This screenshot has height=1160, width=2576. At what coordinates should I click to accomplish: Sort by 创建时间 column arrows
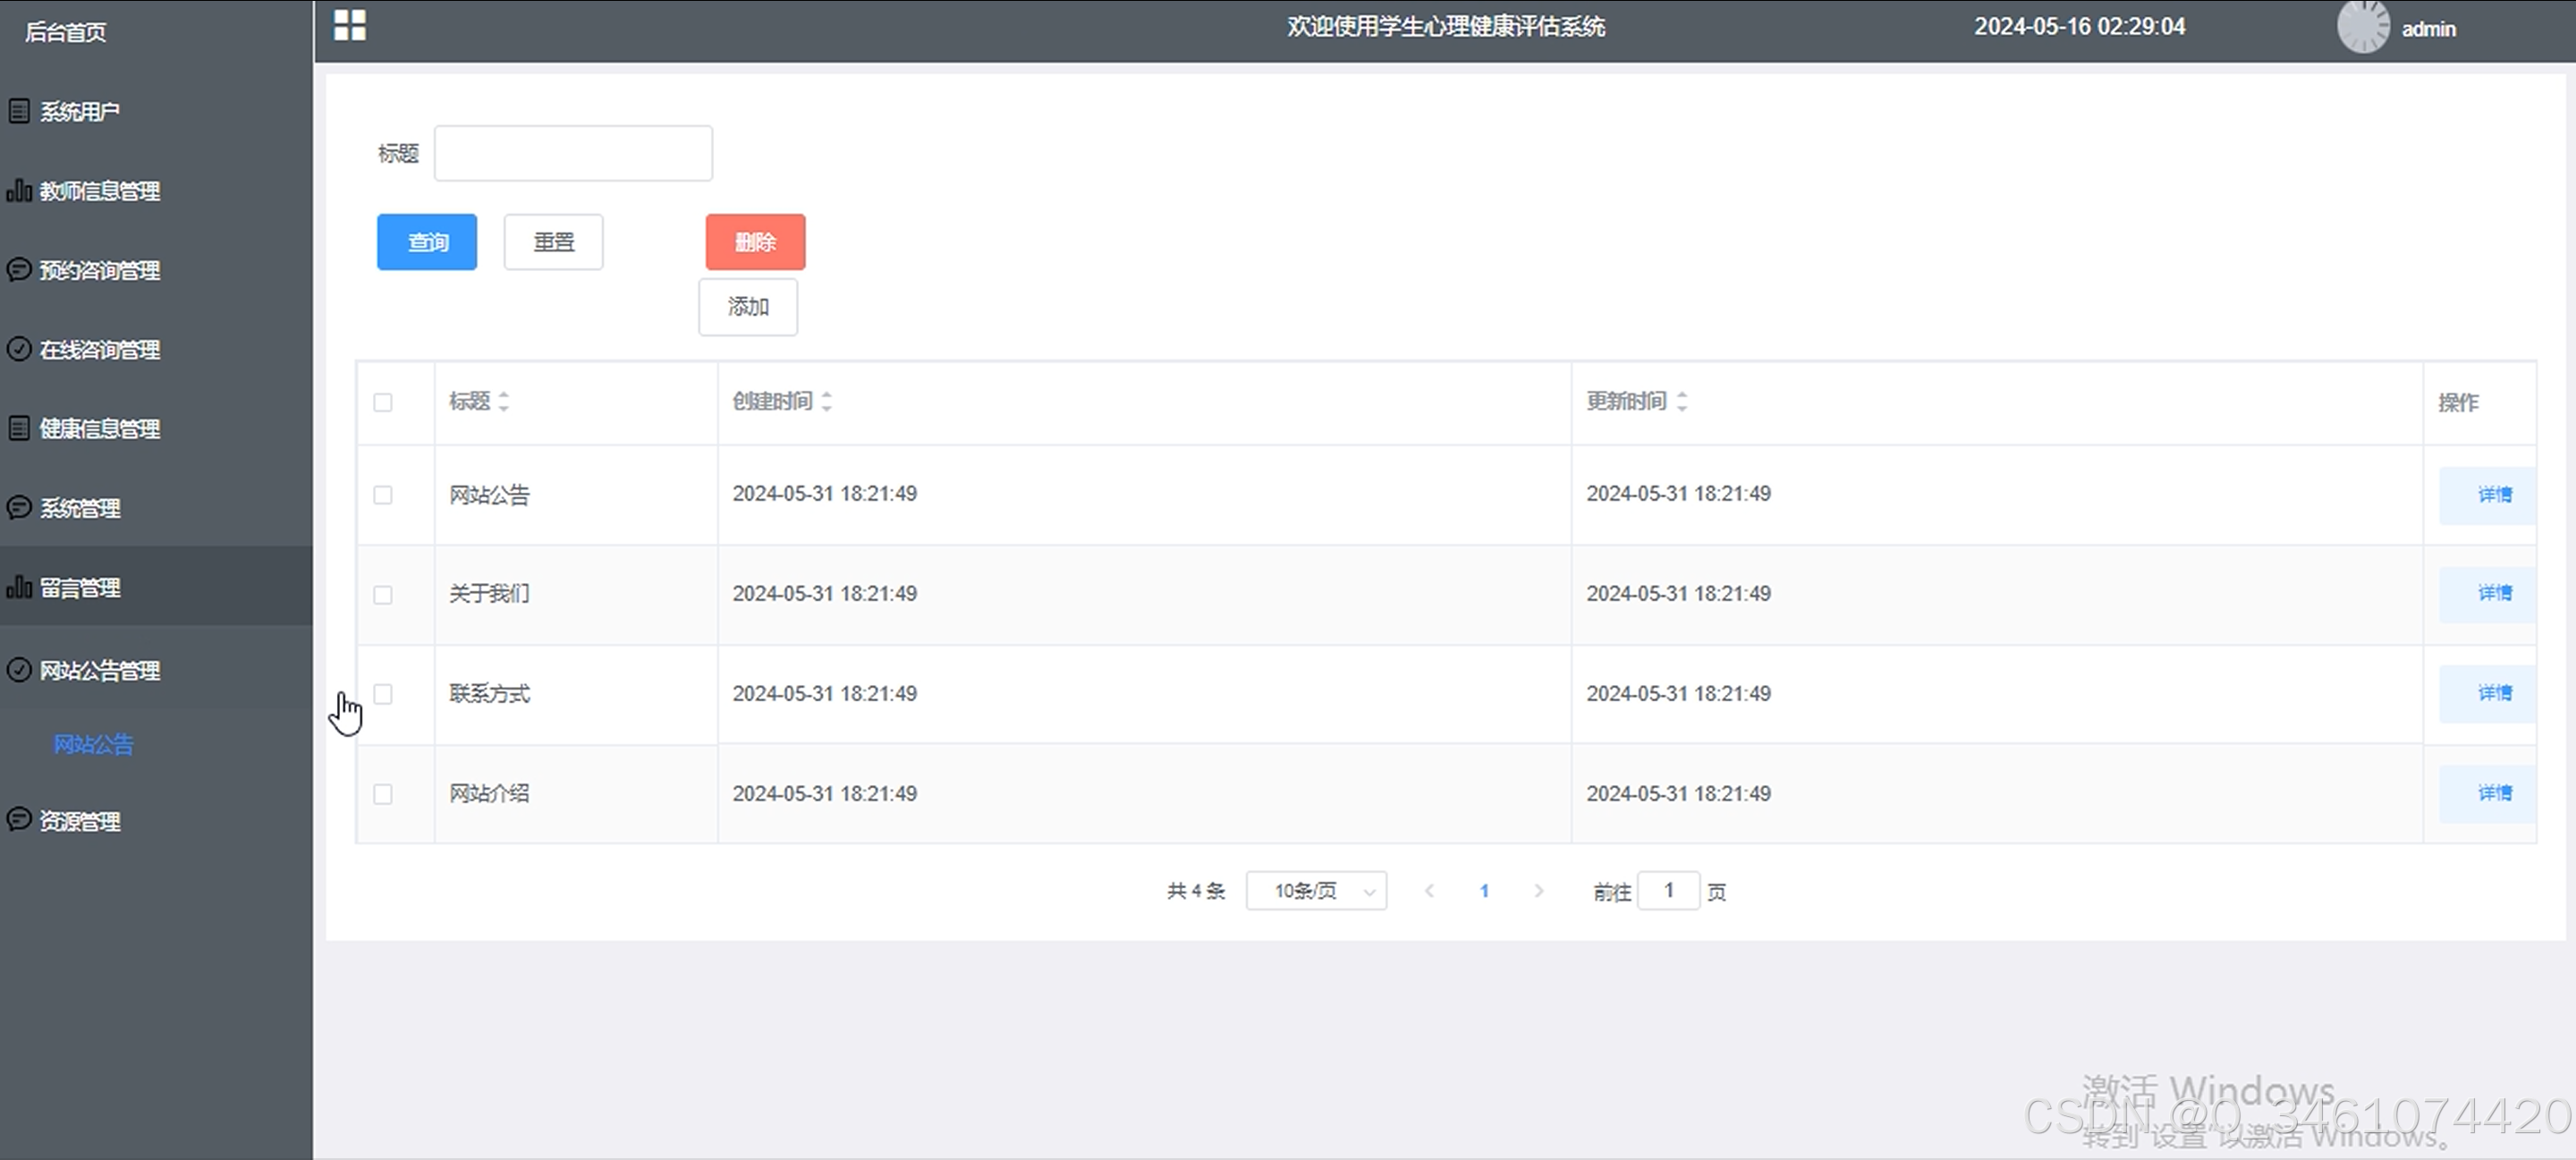point(826,402)
